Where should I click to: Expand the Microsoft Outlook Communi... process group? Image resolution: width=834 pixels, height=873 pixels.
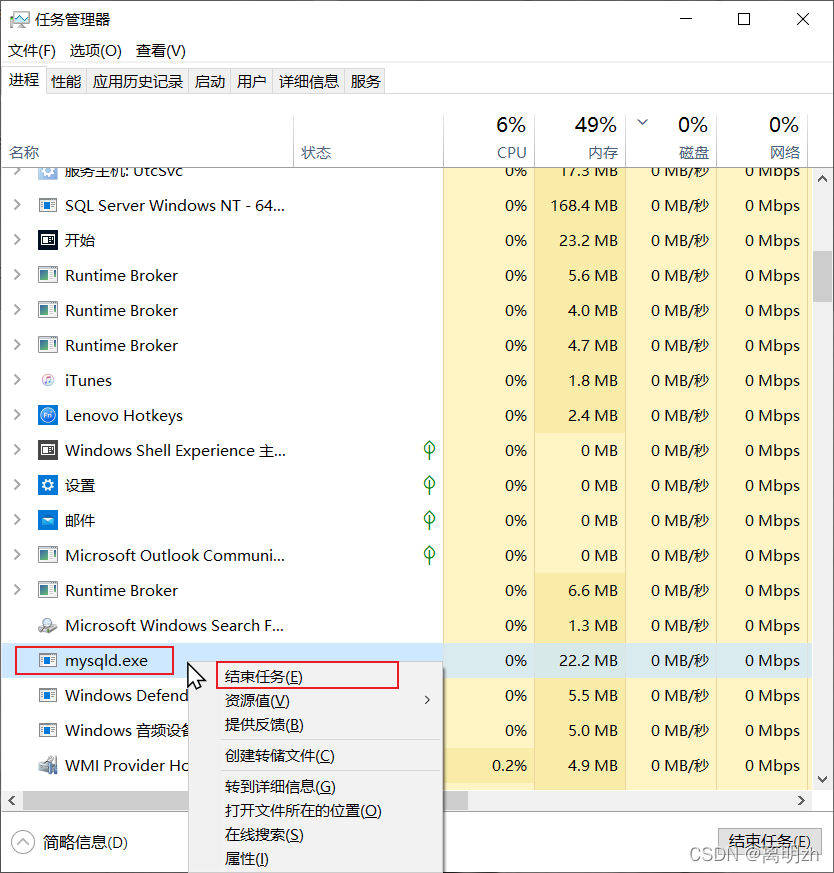pyautogui.click(x=17, y=555)
